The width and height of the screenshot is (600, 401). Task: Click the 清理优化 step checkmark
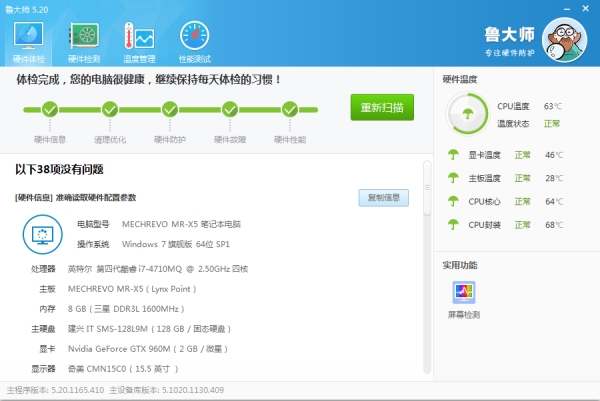110,110
